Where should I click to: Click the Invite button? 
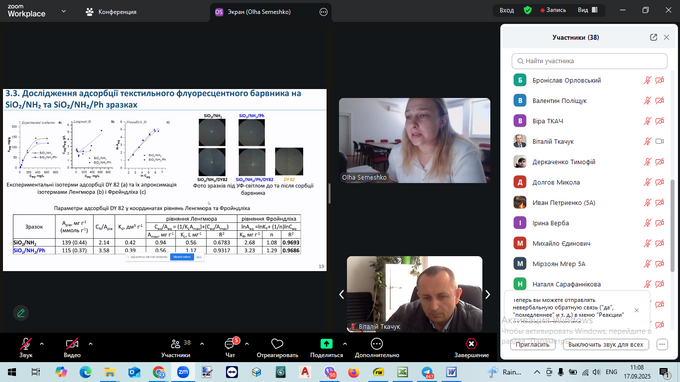[x=532, y=344]
